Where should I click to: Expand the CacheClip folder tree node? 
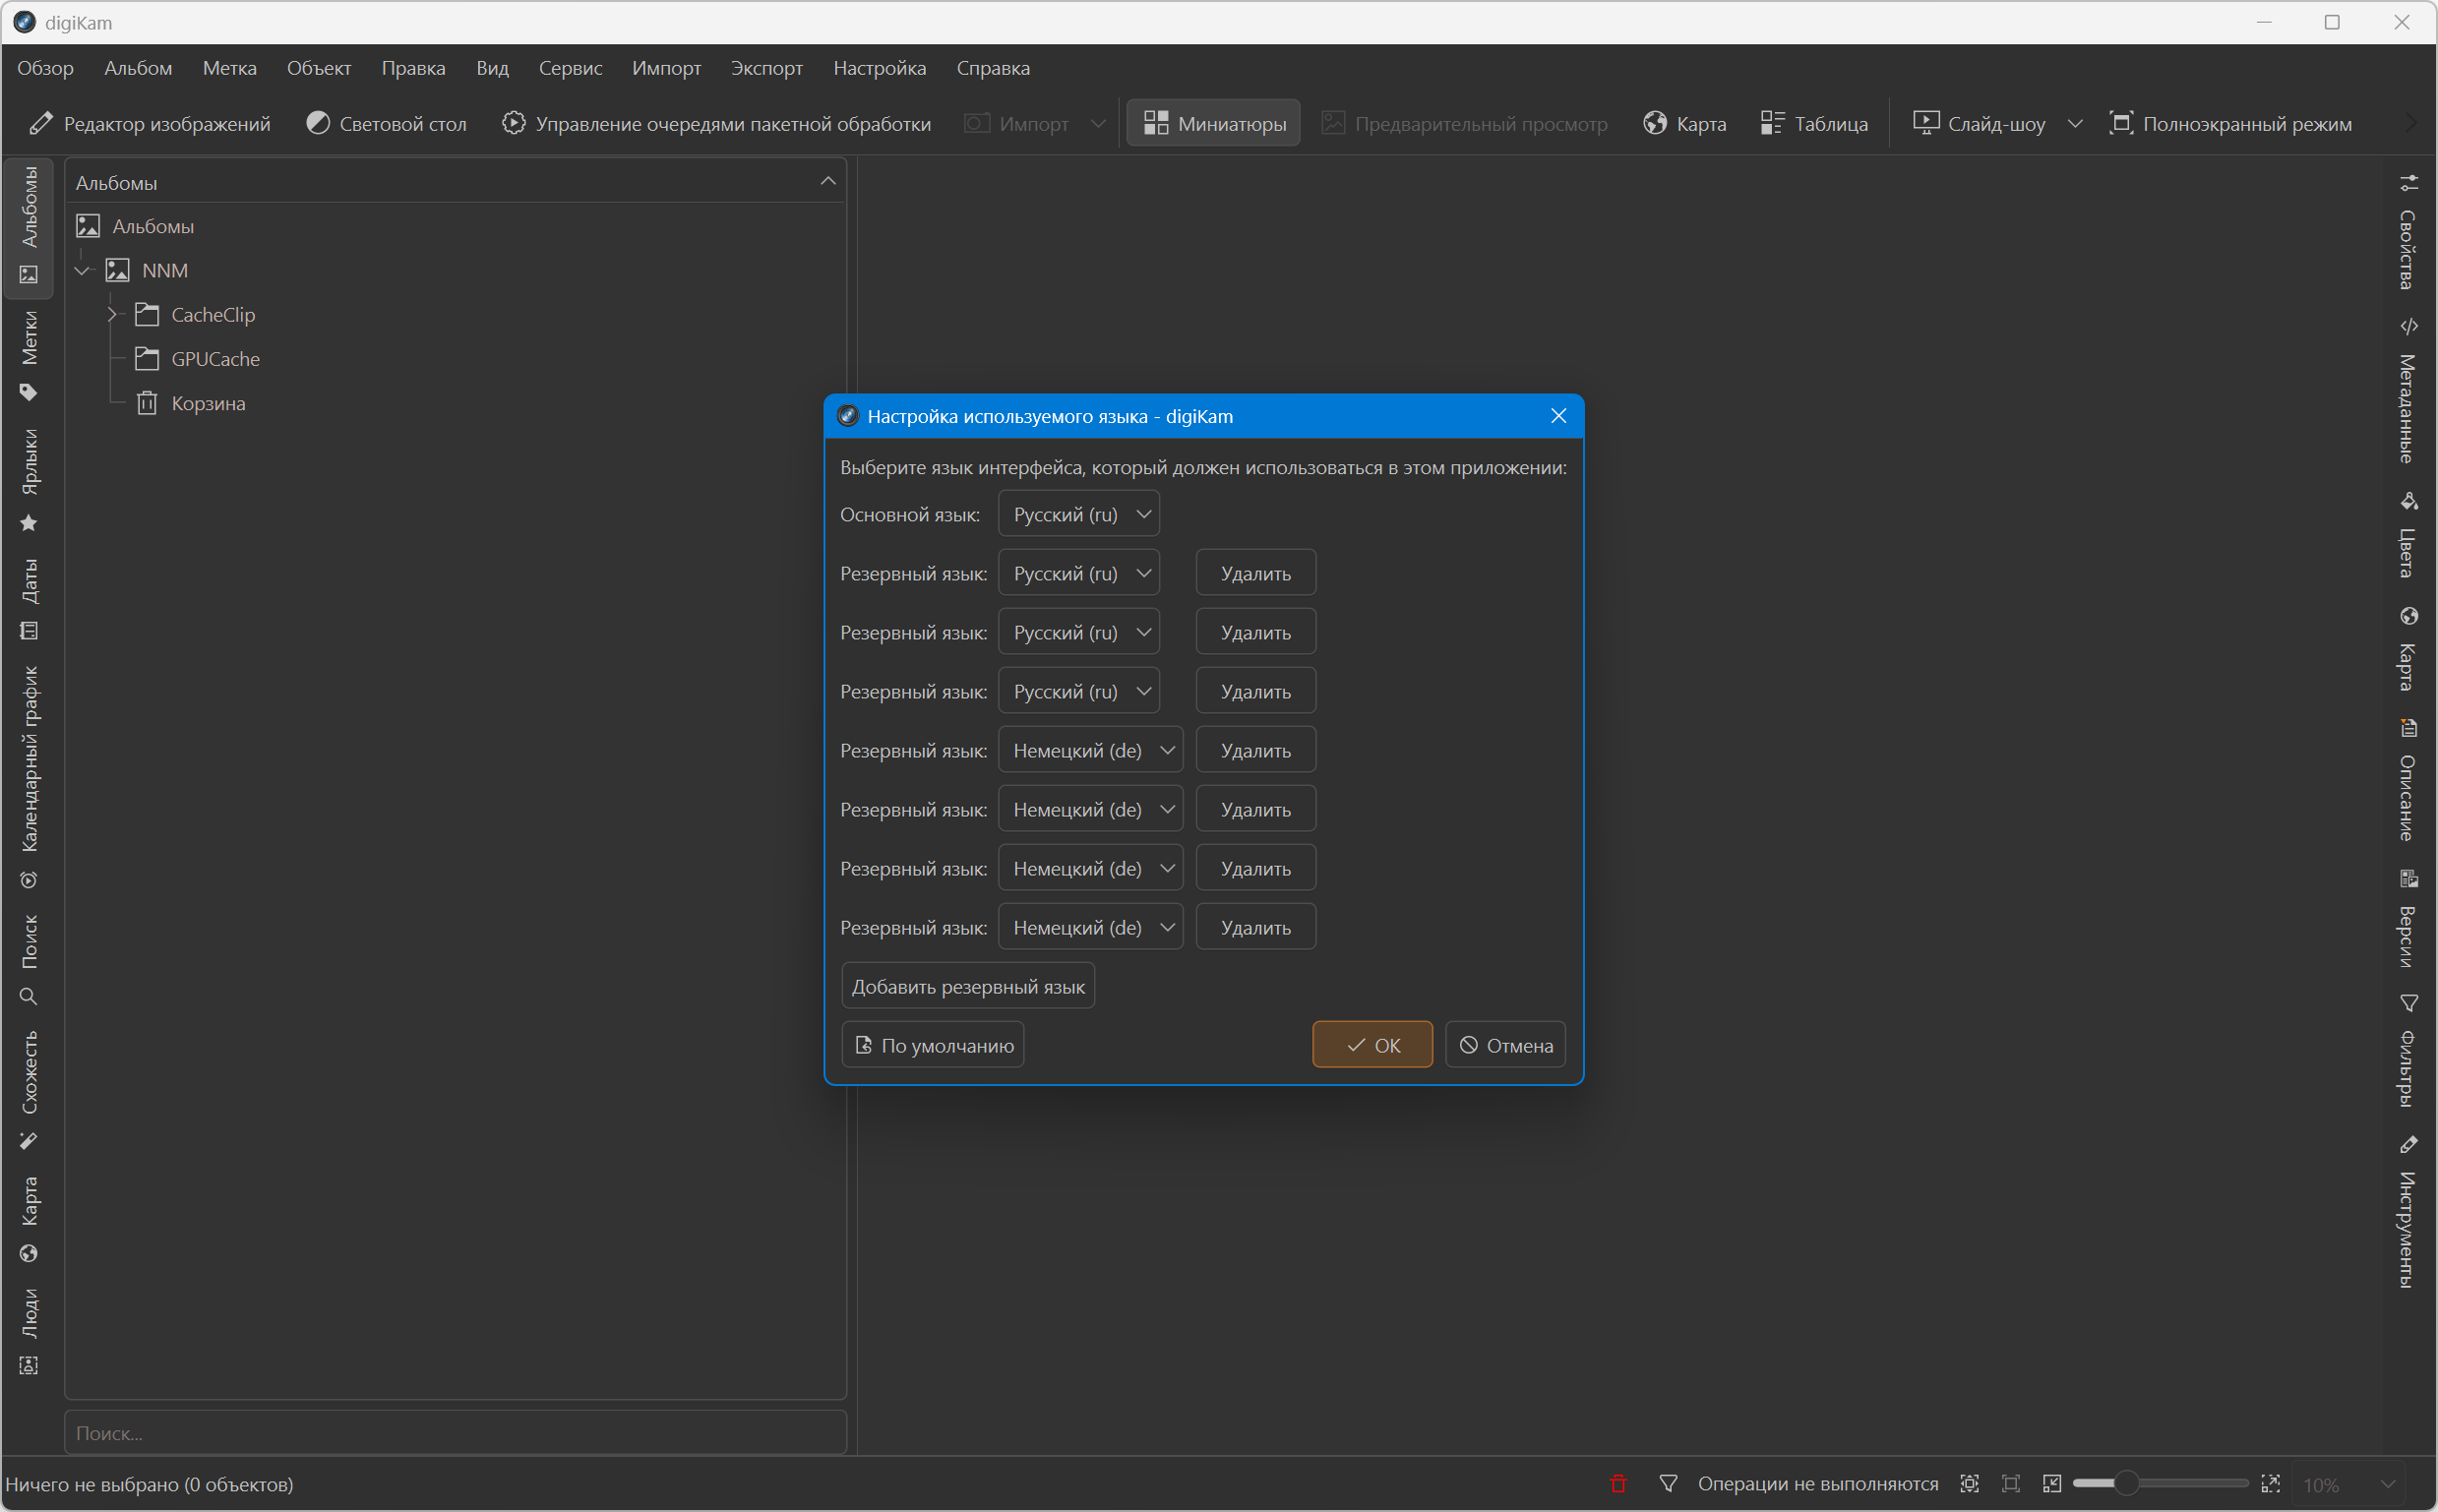click(112, 314)
